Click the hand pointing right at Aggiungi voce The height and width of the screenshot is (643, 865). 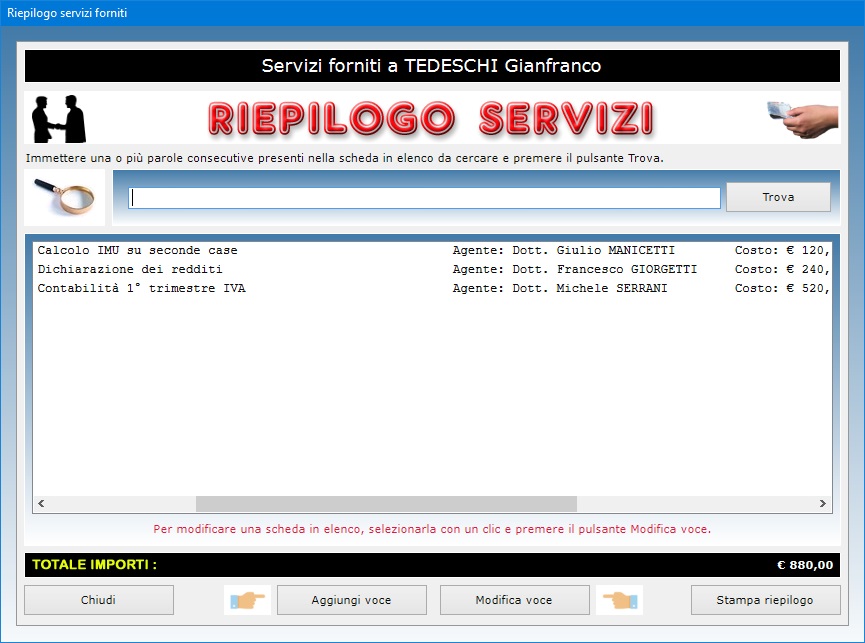pyautogui.click(x=247, y=600)
